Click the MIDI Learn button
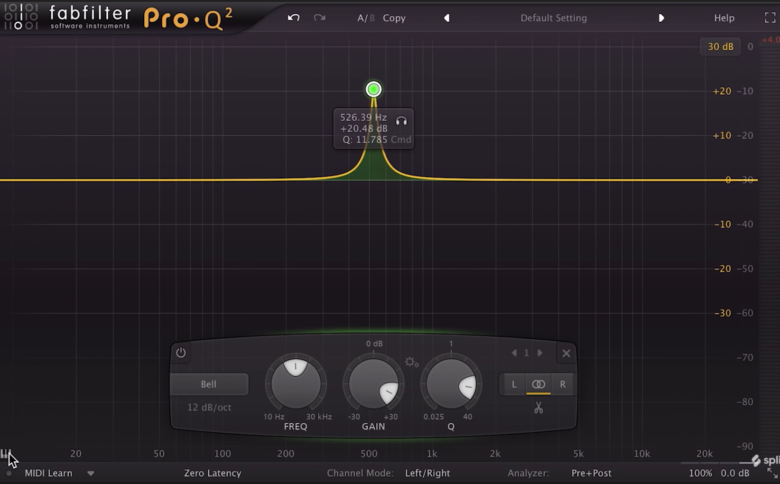This screenshot has height=484, width=780. click(x=48, y=473)
